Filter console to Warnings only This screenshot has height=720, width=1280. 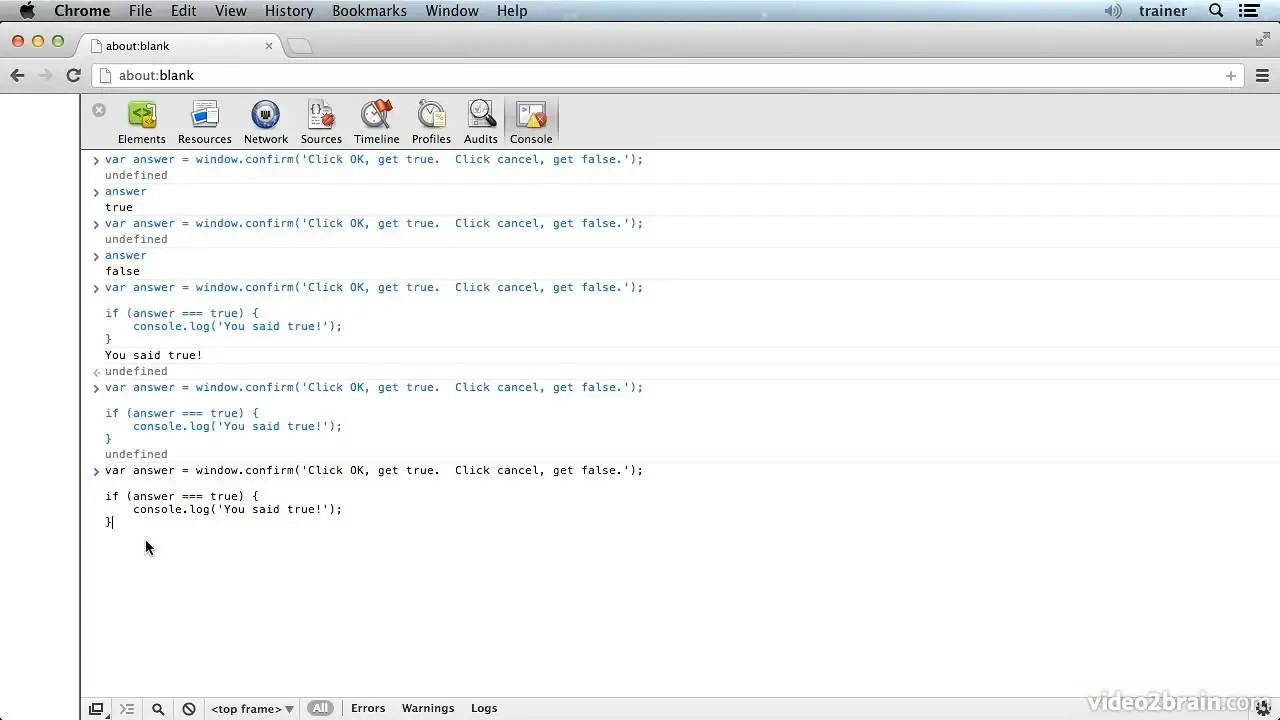[x=428, y=708]
